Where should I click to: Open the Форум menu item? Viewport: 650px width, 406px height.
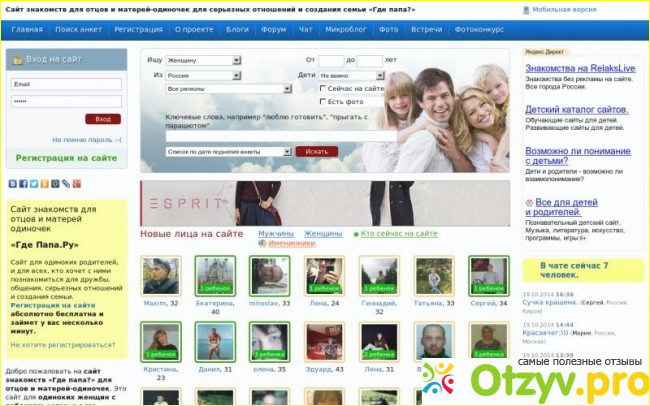pyautogui.click(x=272, y=30)
